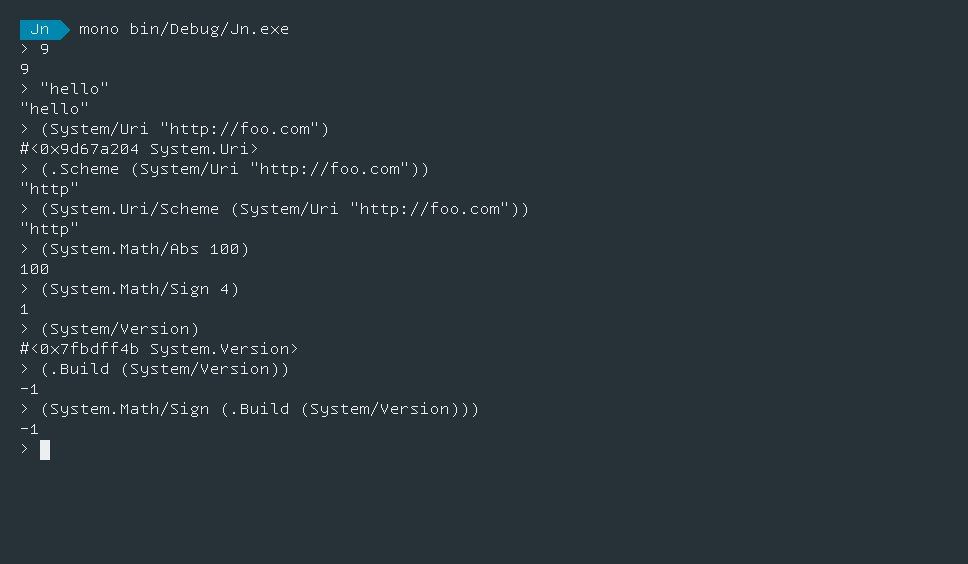Viewport: 968px width, 564px height.
Task: Click the blue Jn prompt badge
Action: click(40, 29)
